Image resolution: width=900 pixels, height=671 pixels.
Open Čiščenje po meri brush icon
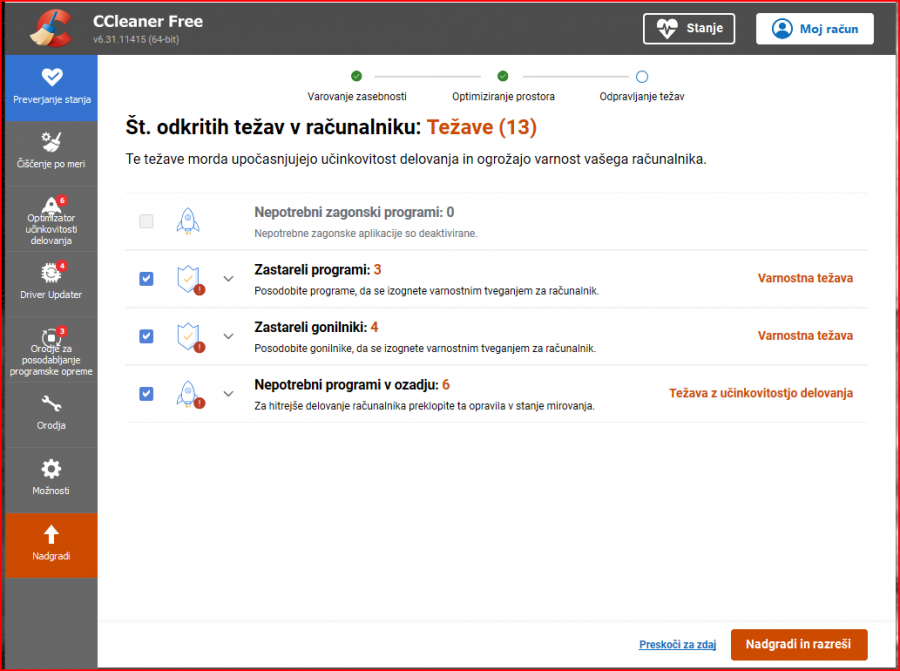click(x=51, y=142)
